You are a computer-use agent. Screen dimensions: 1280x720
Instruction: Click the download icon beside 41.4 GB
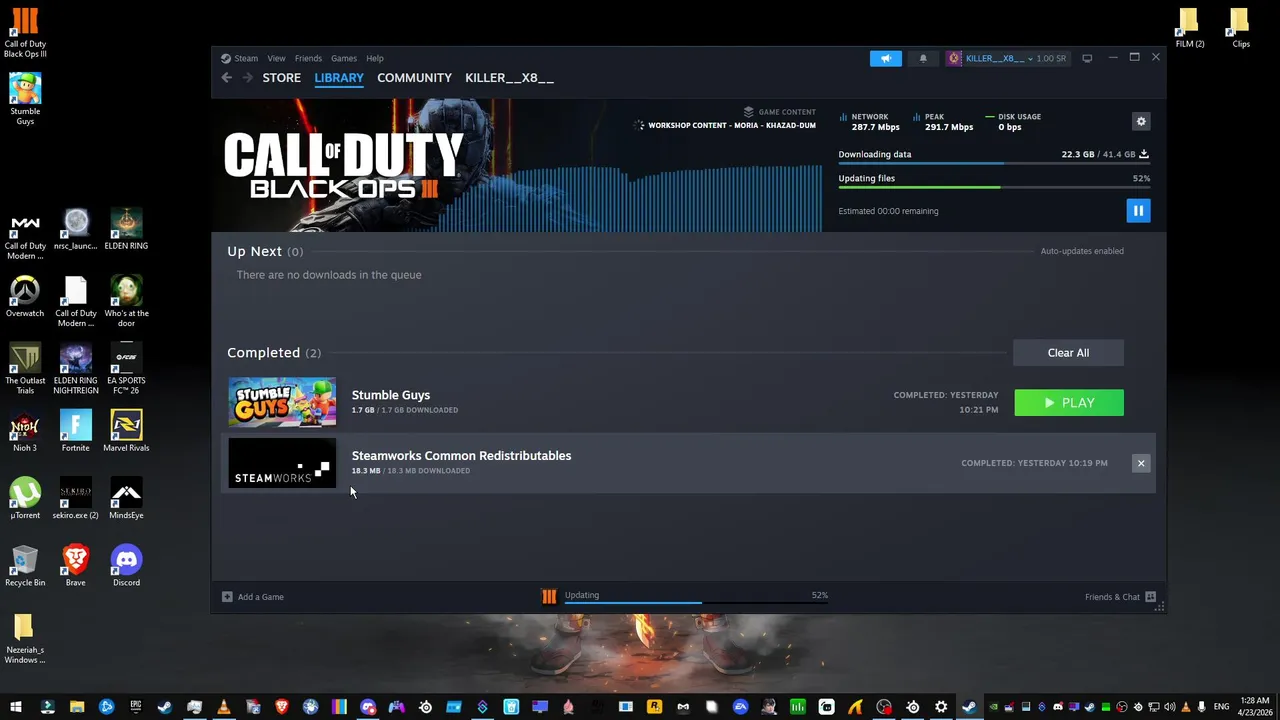tap(1144, 154)
